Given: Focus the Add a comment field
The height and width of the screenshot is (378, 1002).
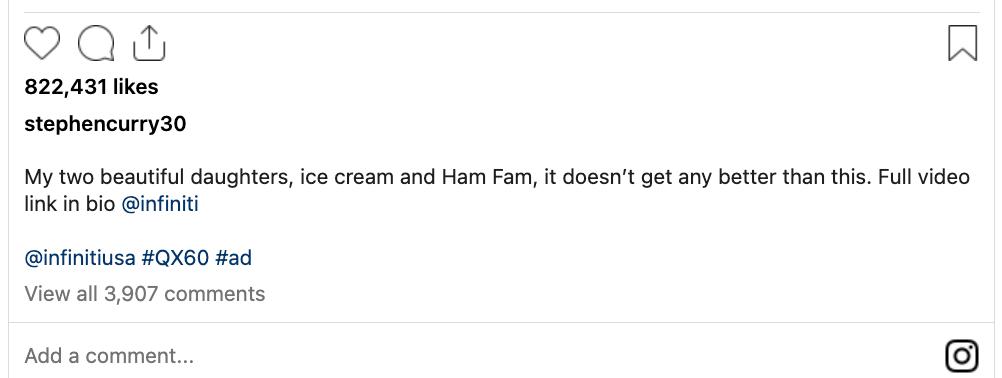Looking at the screenshot, I should (x=479, y=356).
